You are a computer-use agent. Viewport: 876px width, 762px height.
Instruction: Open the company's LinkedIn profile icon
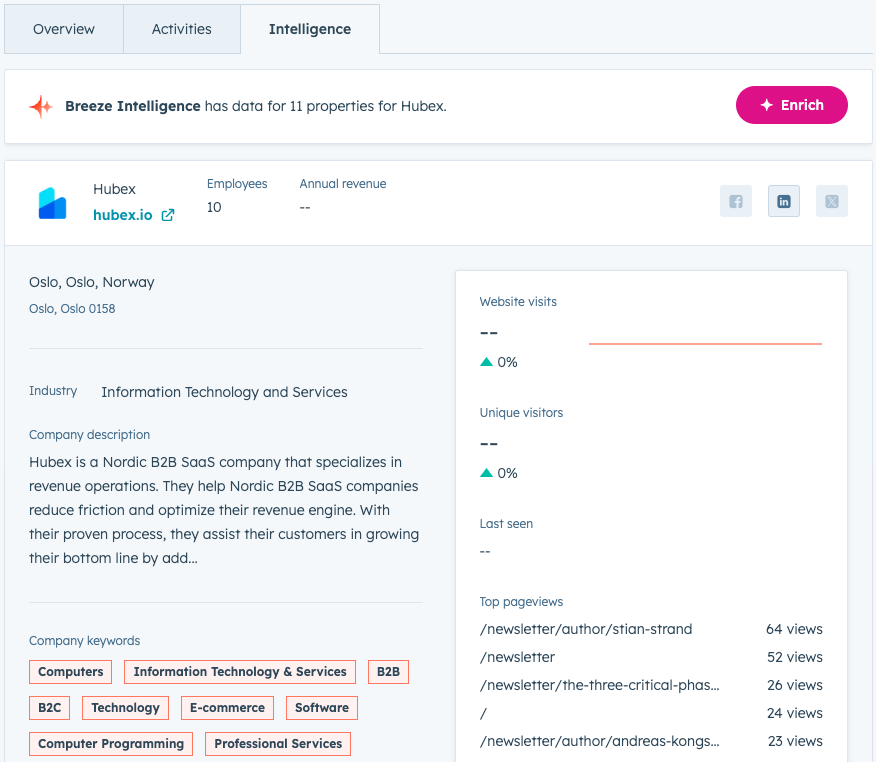pos(783,201)
